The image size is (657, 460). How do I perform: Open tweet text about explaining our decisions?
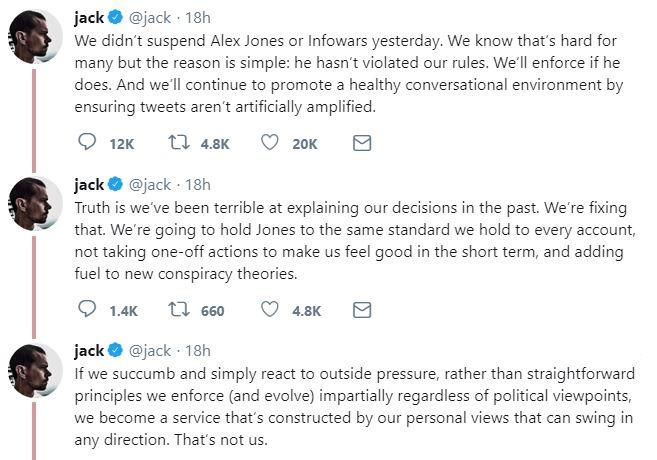[x=354, y=241]
